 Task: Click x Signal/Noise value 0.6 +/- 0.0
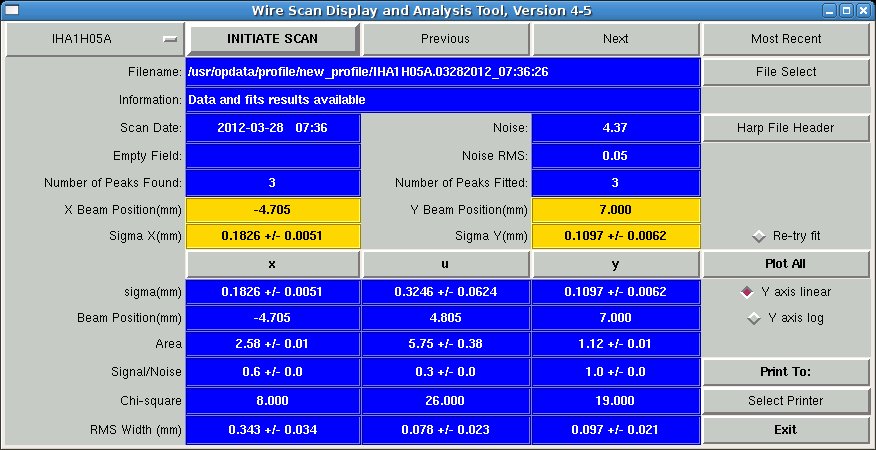point(273,372)
